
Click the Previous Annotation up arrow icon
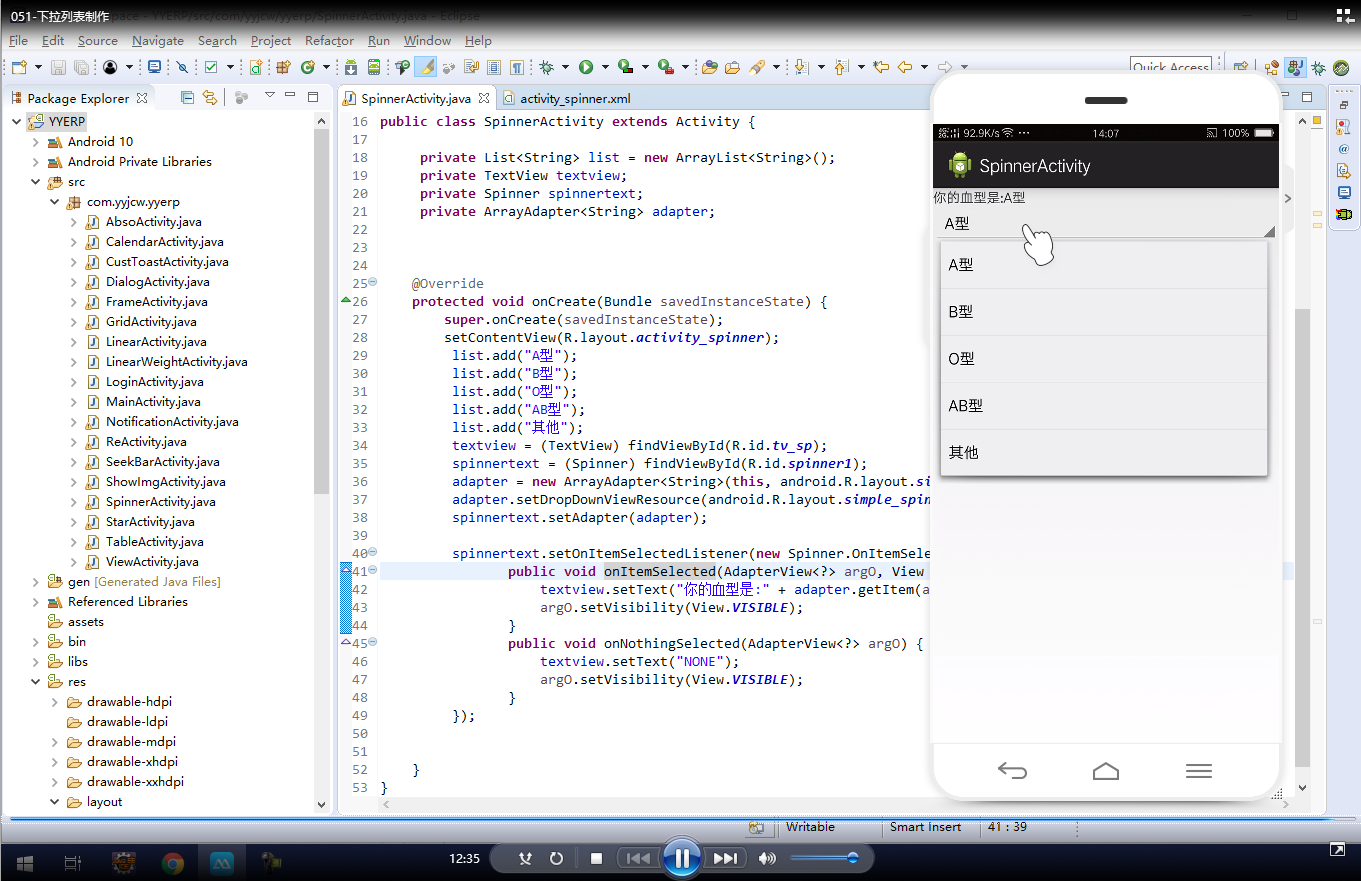pyautogui.click(x=840, y=67)
